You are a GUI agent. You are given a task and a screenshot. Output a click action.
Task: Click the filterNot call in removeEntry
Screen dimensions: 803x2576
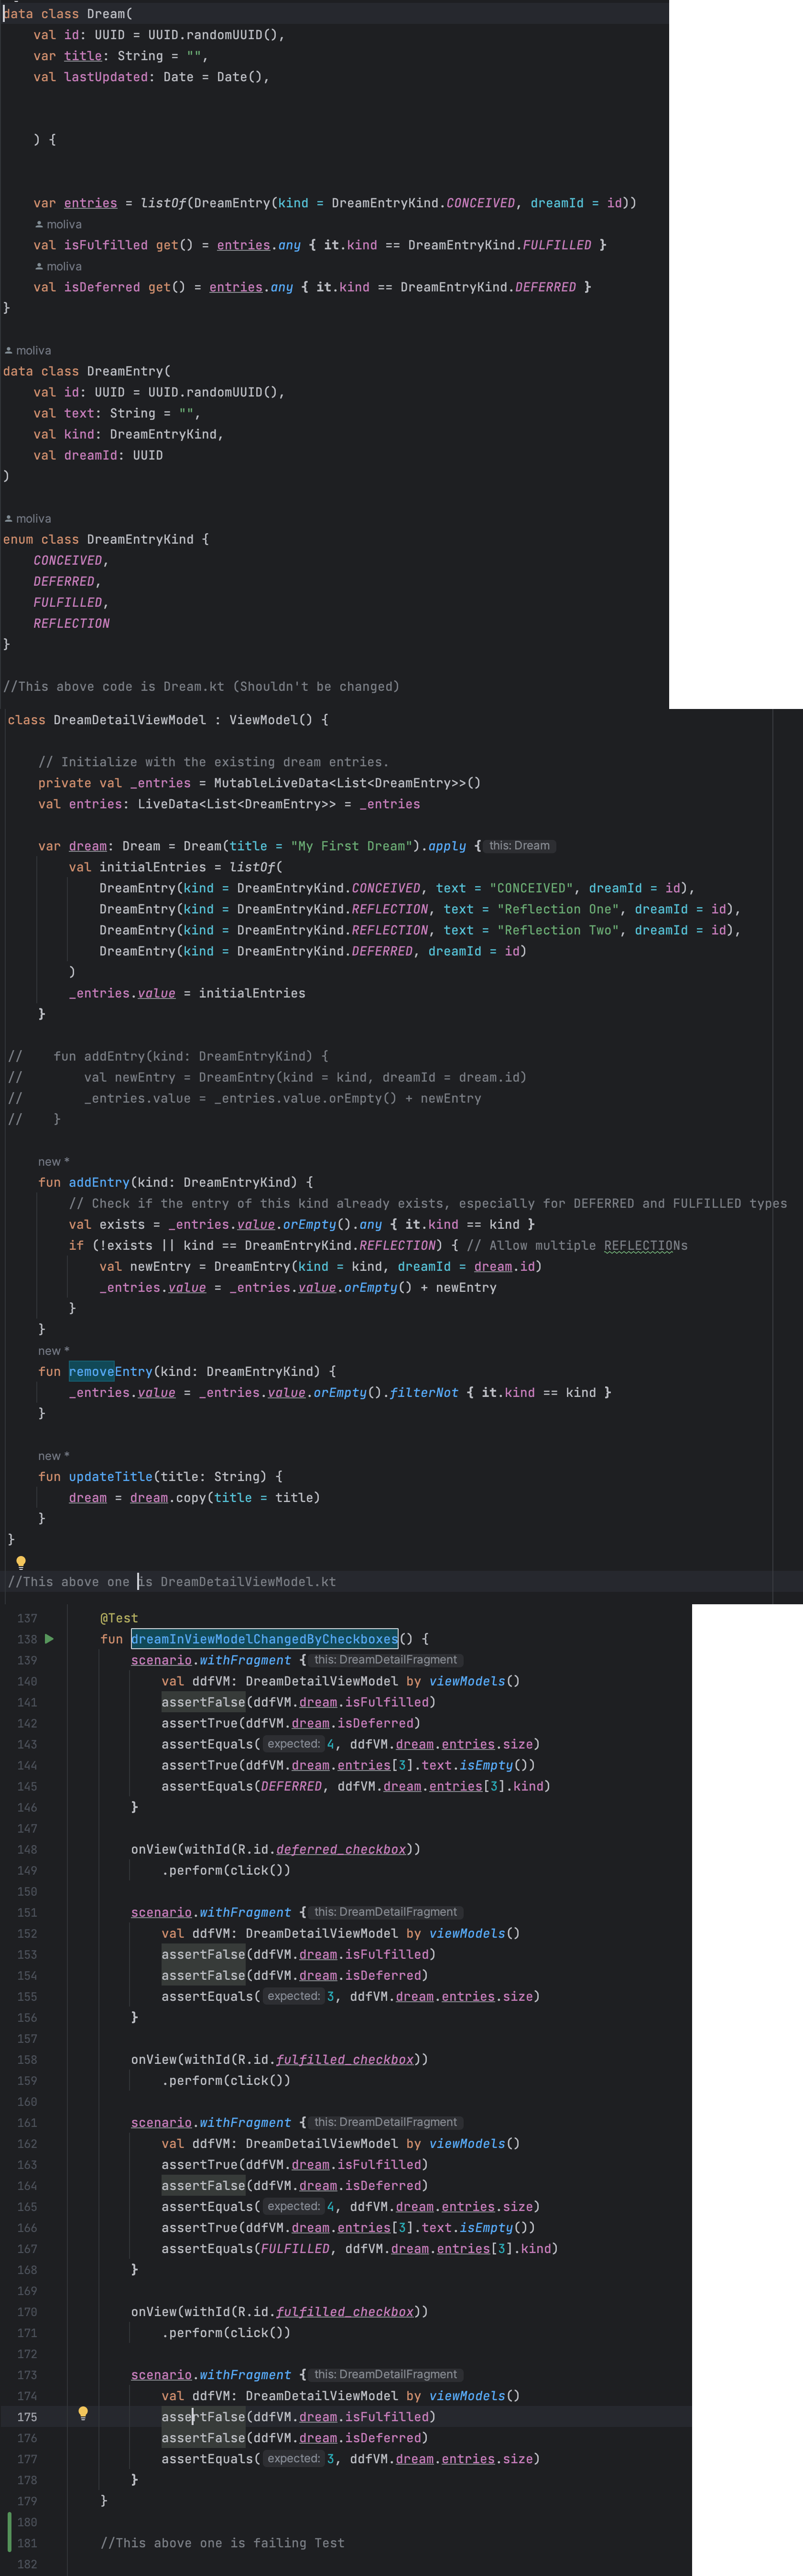coord(424,1392)
